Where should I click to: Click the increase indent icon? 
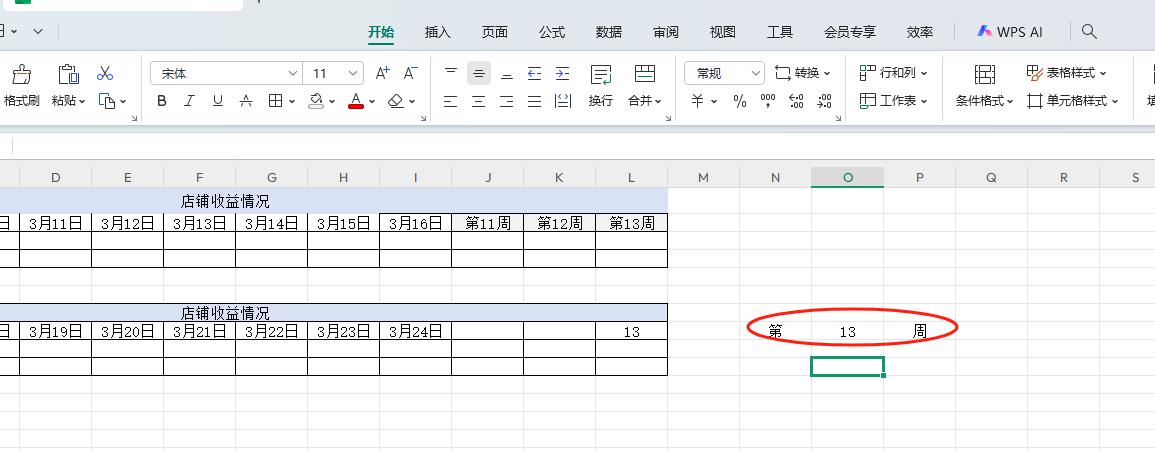(x=563, y=73)
